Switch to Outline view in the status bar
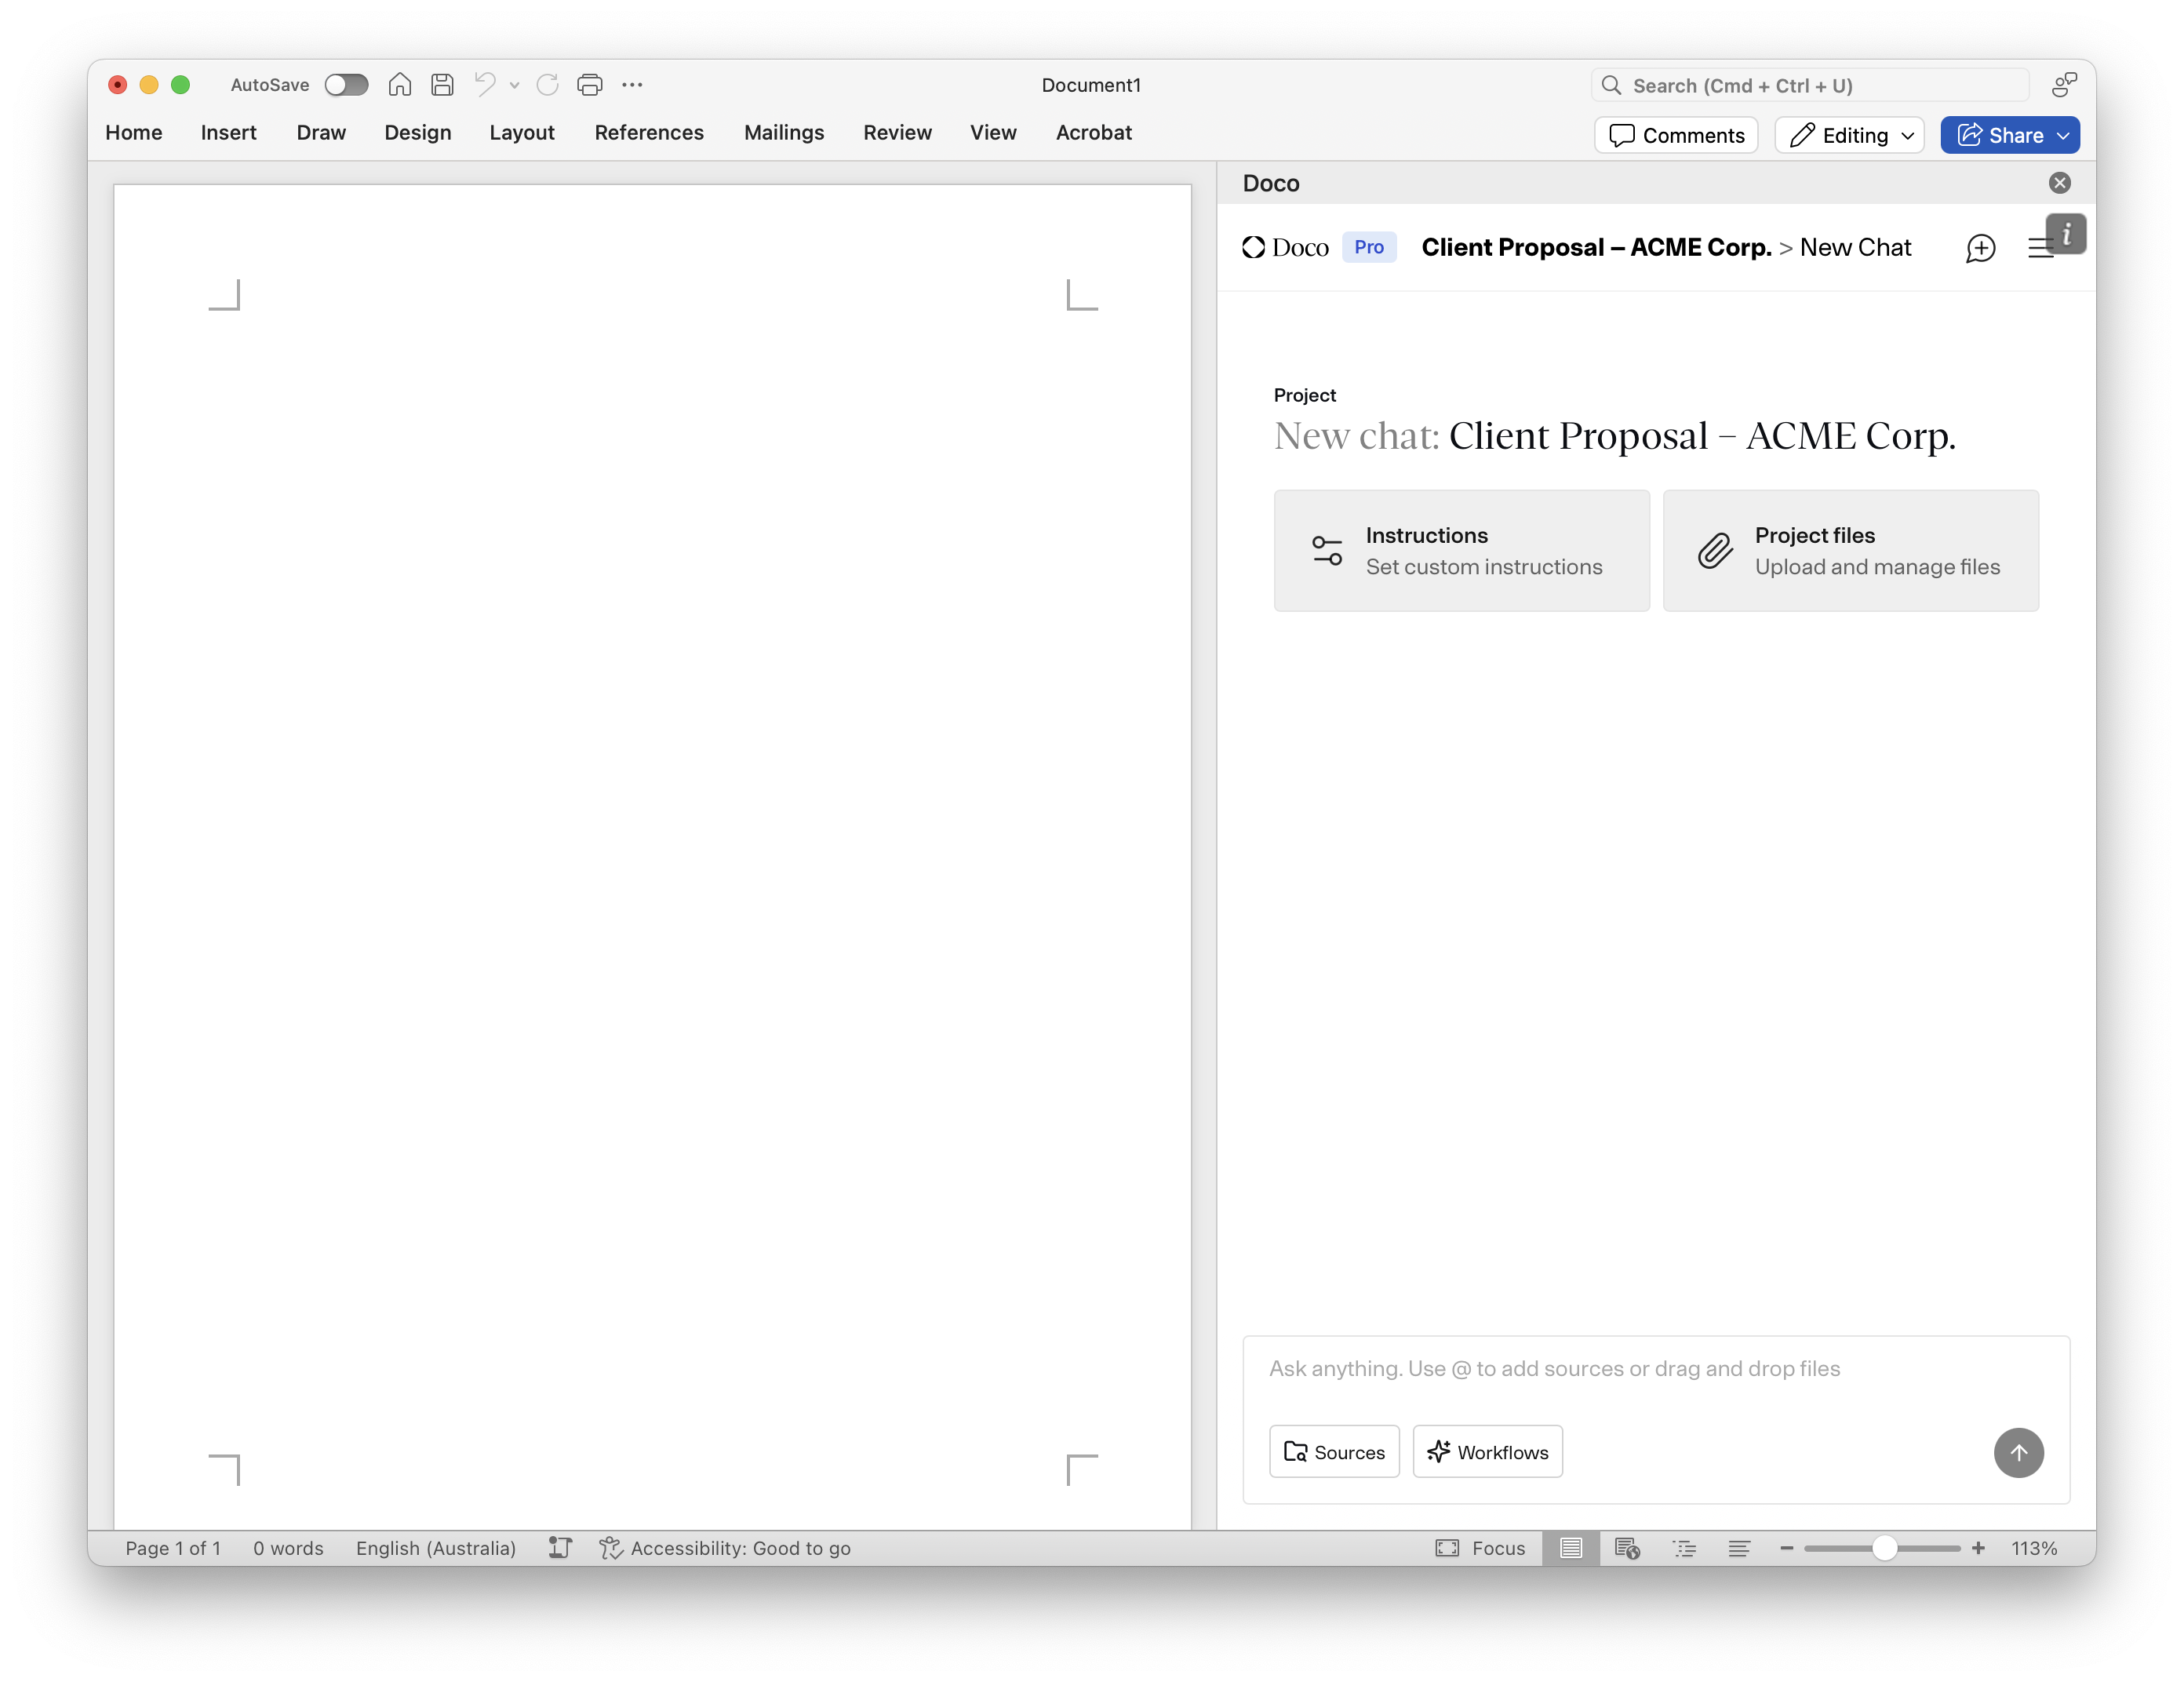The height and width of the screenshot is (1682, 2184). point(1685,1547)
